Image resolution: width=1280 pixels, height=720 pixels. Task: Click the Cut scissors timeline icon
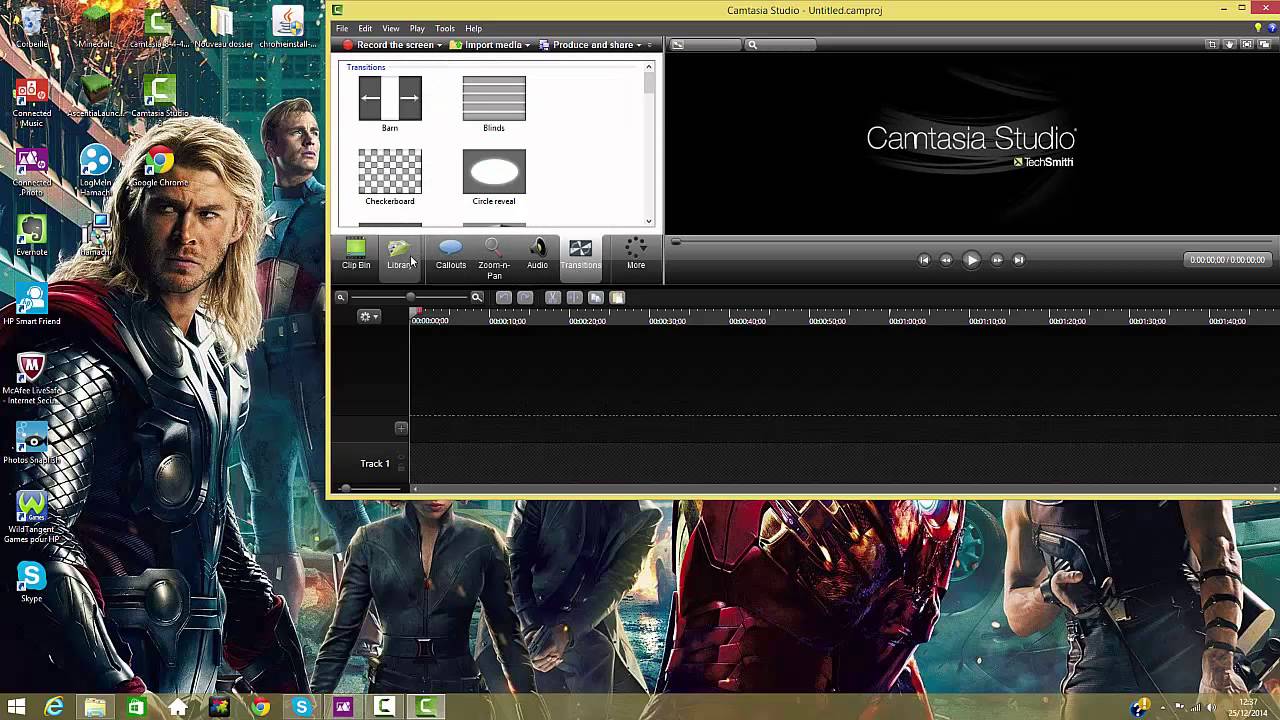click(553, 297)
